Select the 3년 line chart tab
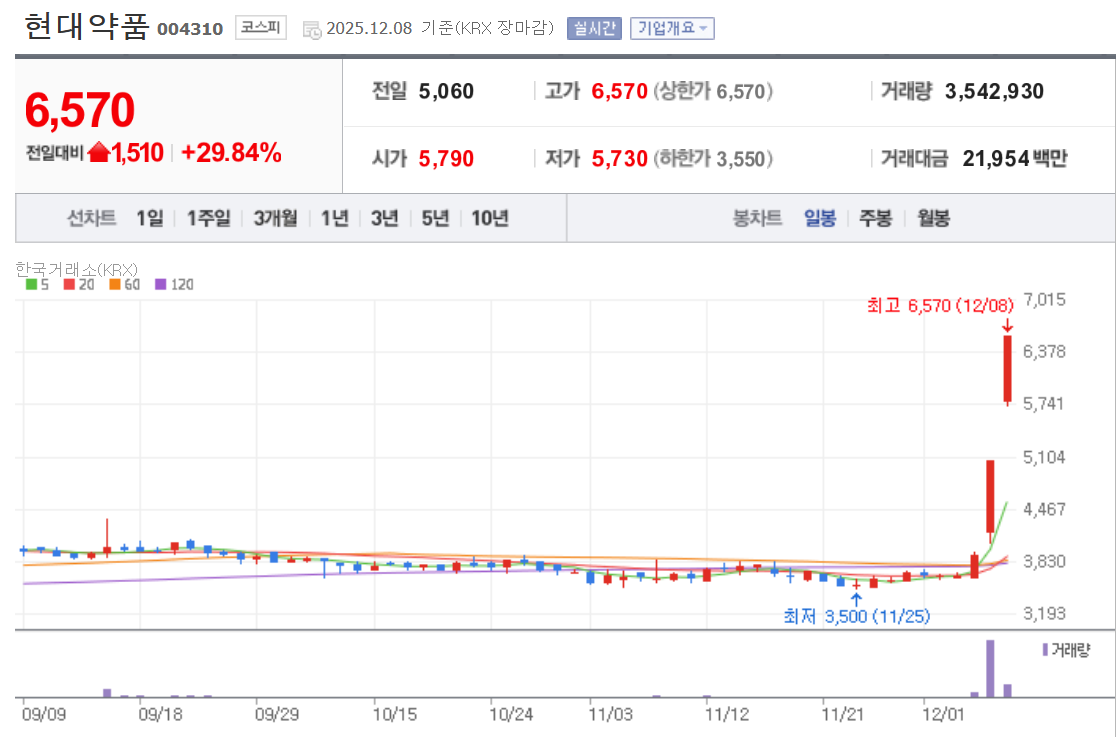Image resolution: width=1116 pixels, height=737 pixels. point(384,218)
